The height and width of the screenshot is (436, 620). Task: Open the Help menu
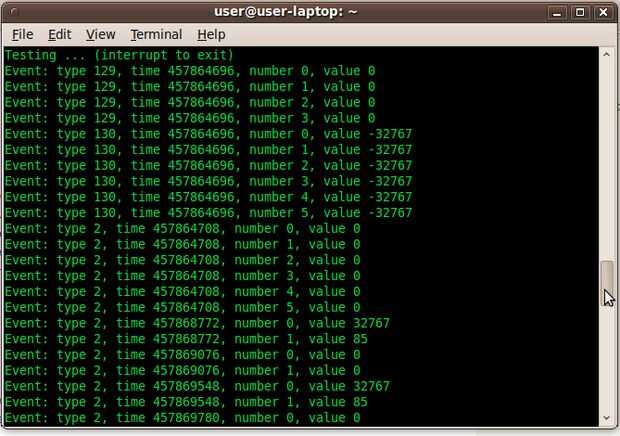tap(211, 35)
